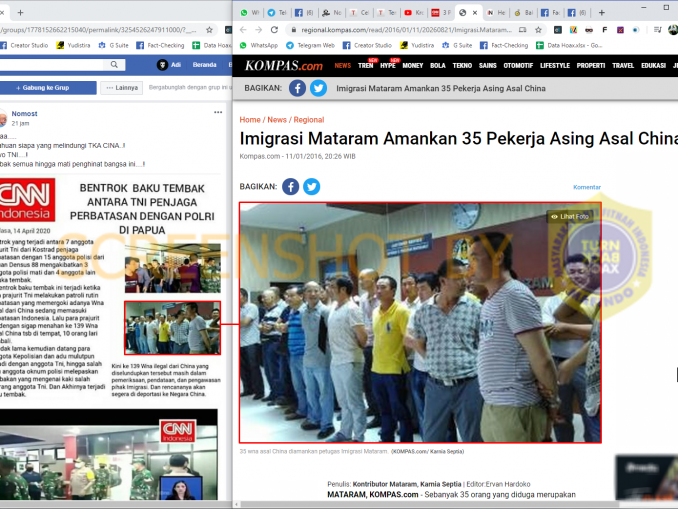Switch to the YouTube browser tab

(x=413, y=13)
